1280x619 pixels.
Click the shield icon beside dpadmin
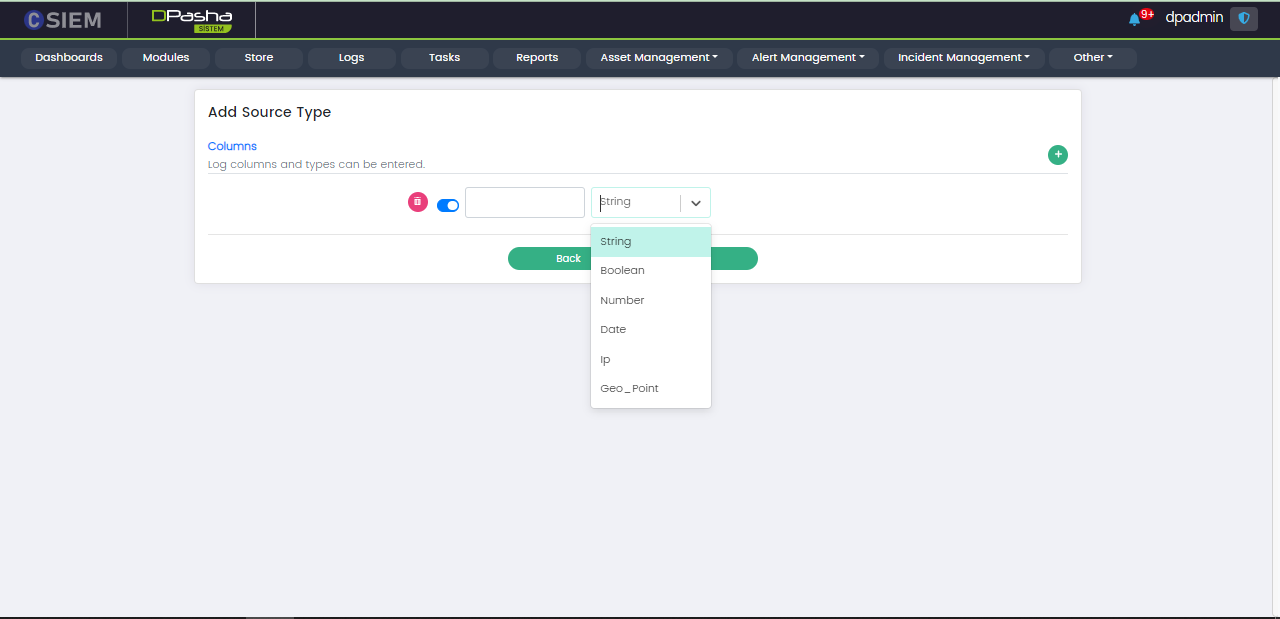pos(1244,18)
